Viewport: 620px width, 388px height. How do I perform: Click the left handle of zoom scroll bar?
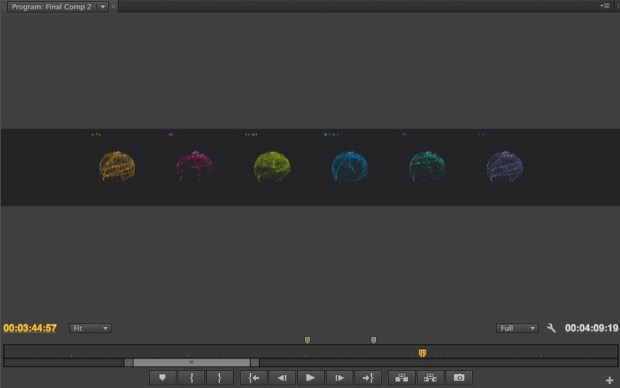click(129, 362)
